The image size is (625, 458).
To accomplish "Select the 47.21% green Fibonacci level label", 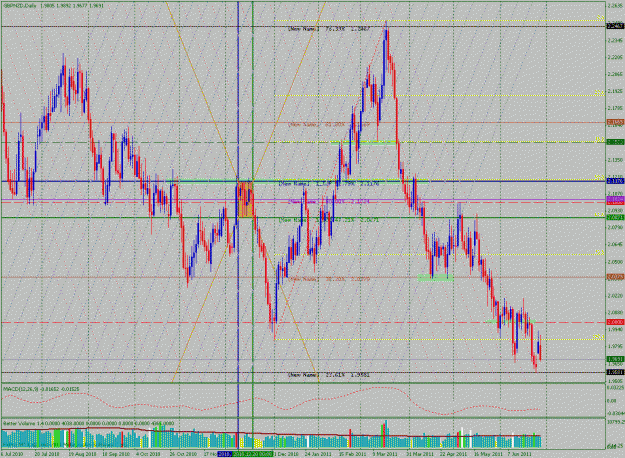I will [x=329, y=220].
